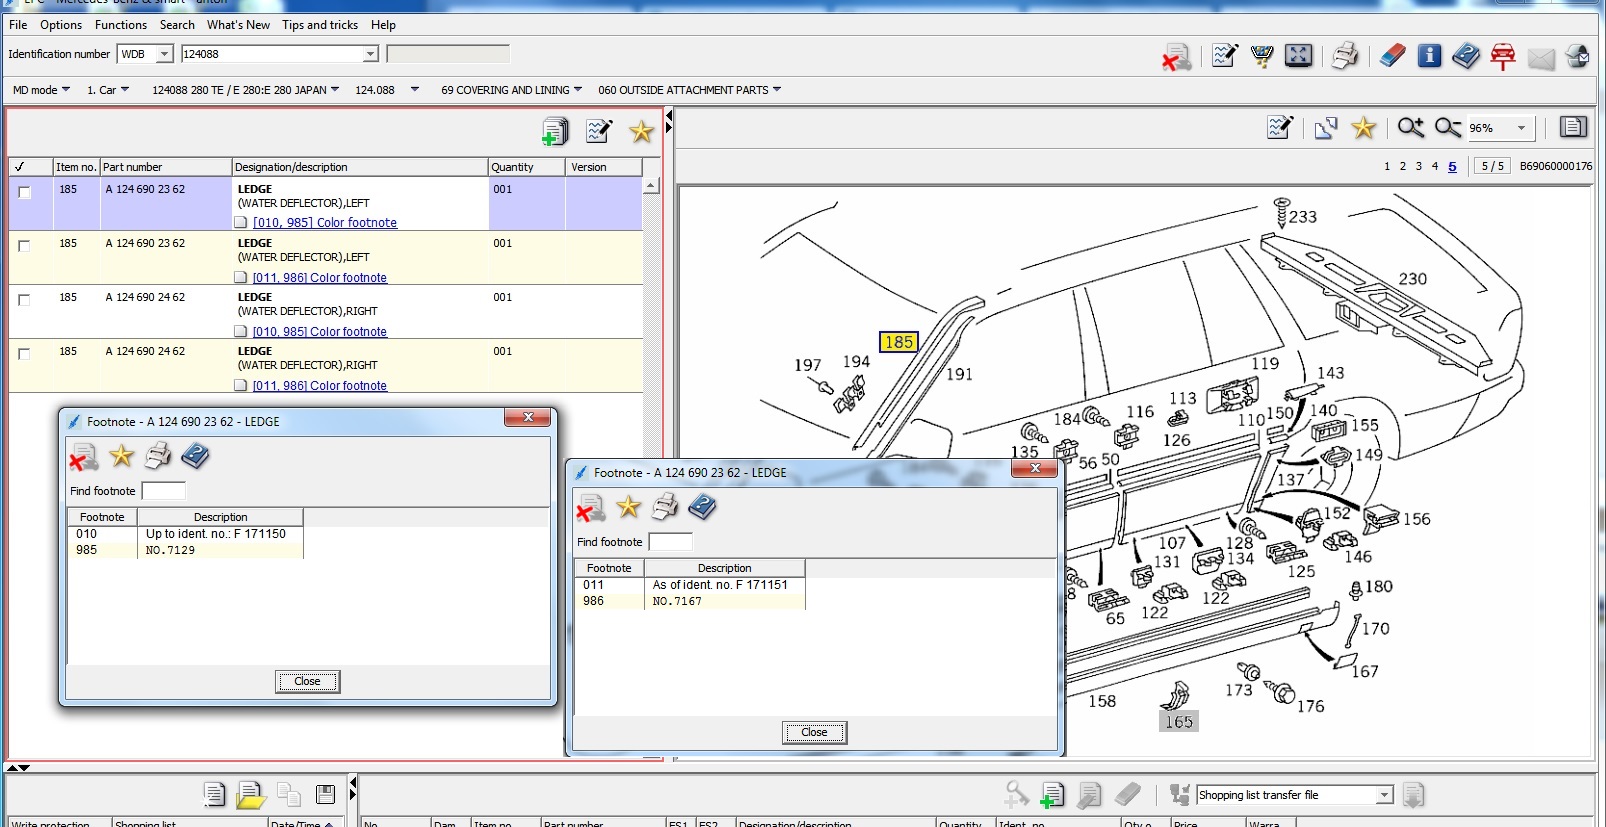Zoom in on the parts diagram
The image size is (1606, 827).
[1410, 127]
